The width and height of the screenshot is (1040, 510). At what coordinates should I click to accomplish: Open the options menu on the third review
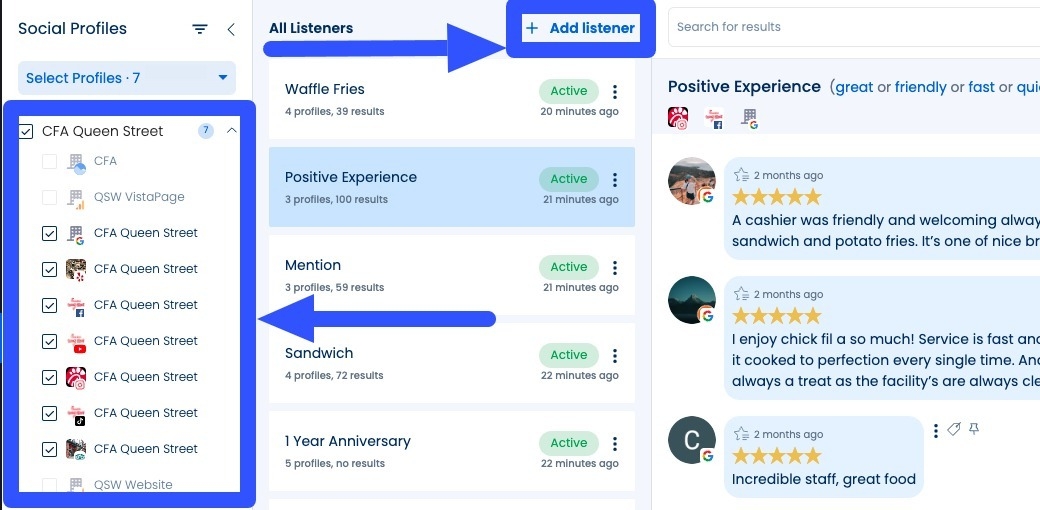click(936, 431)
